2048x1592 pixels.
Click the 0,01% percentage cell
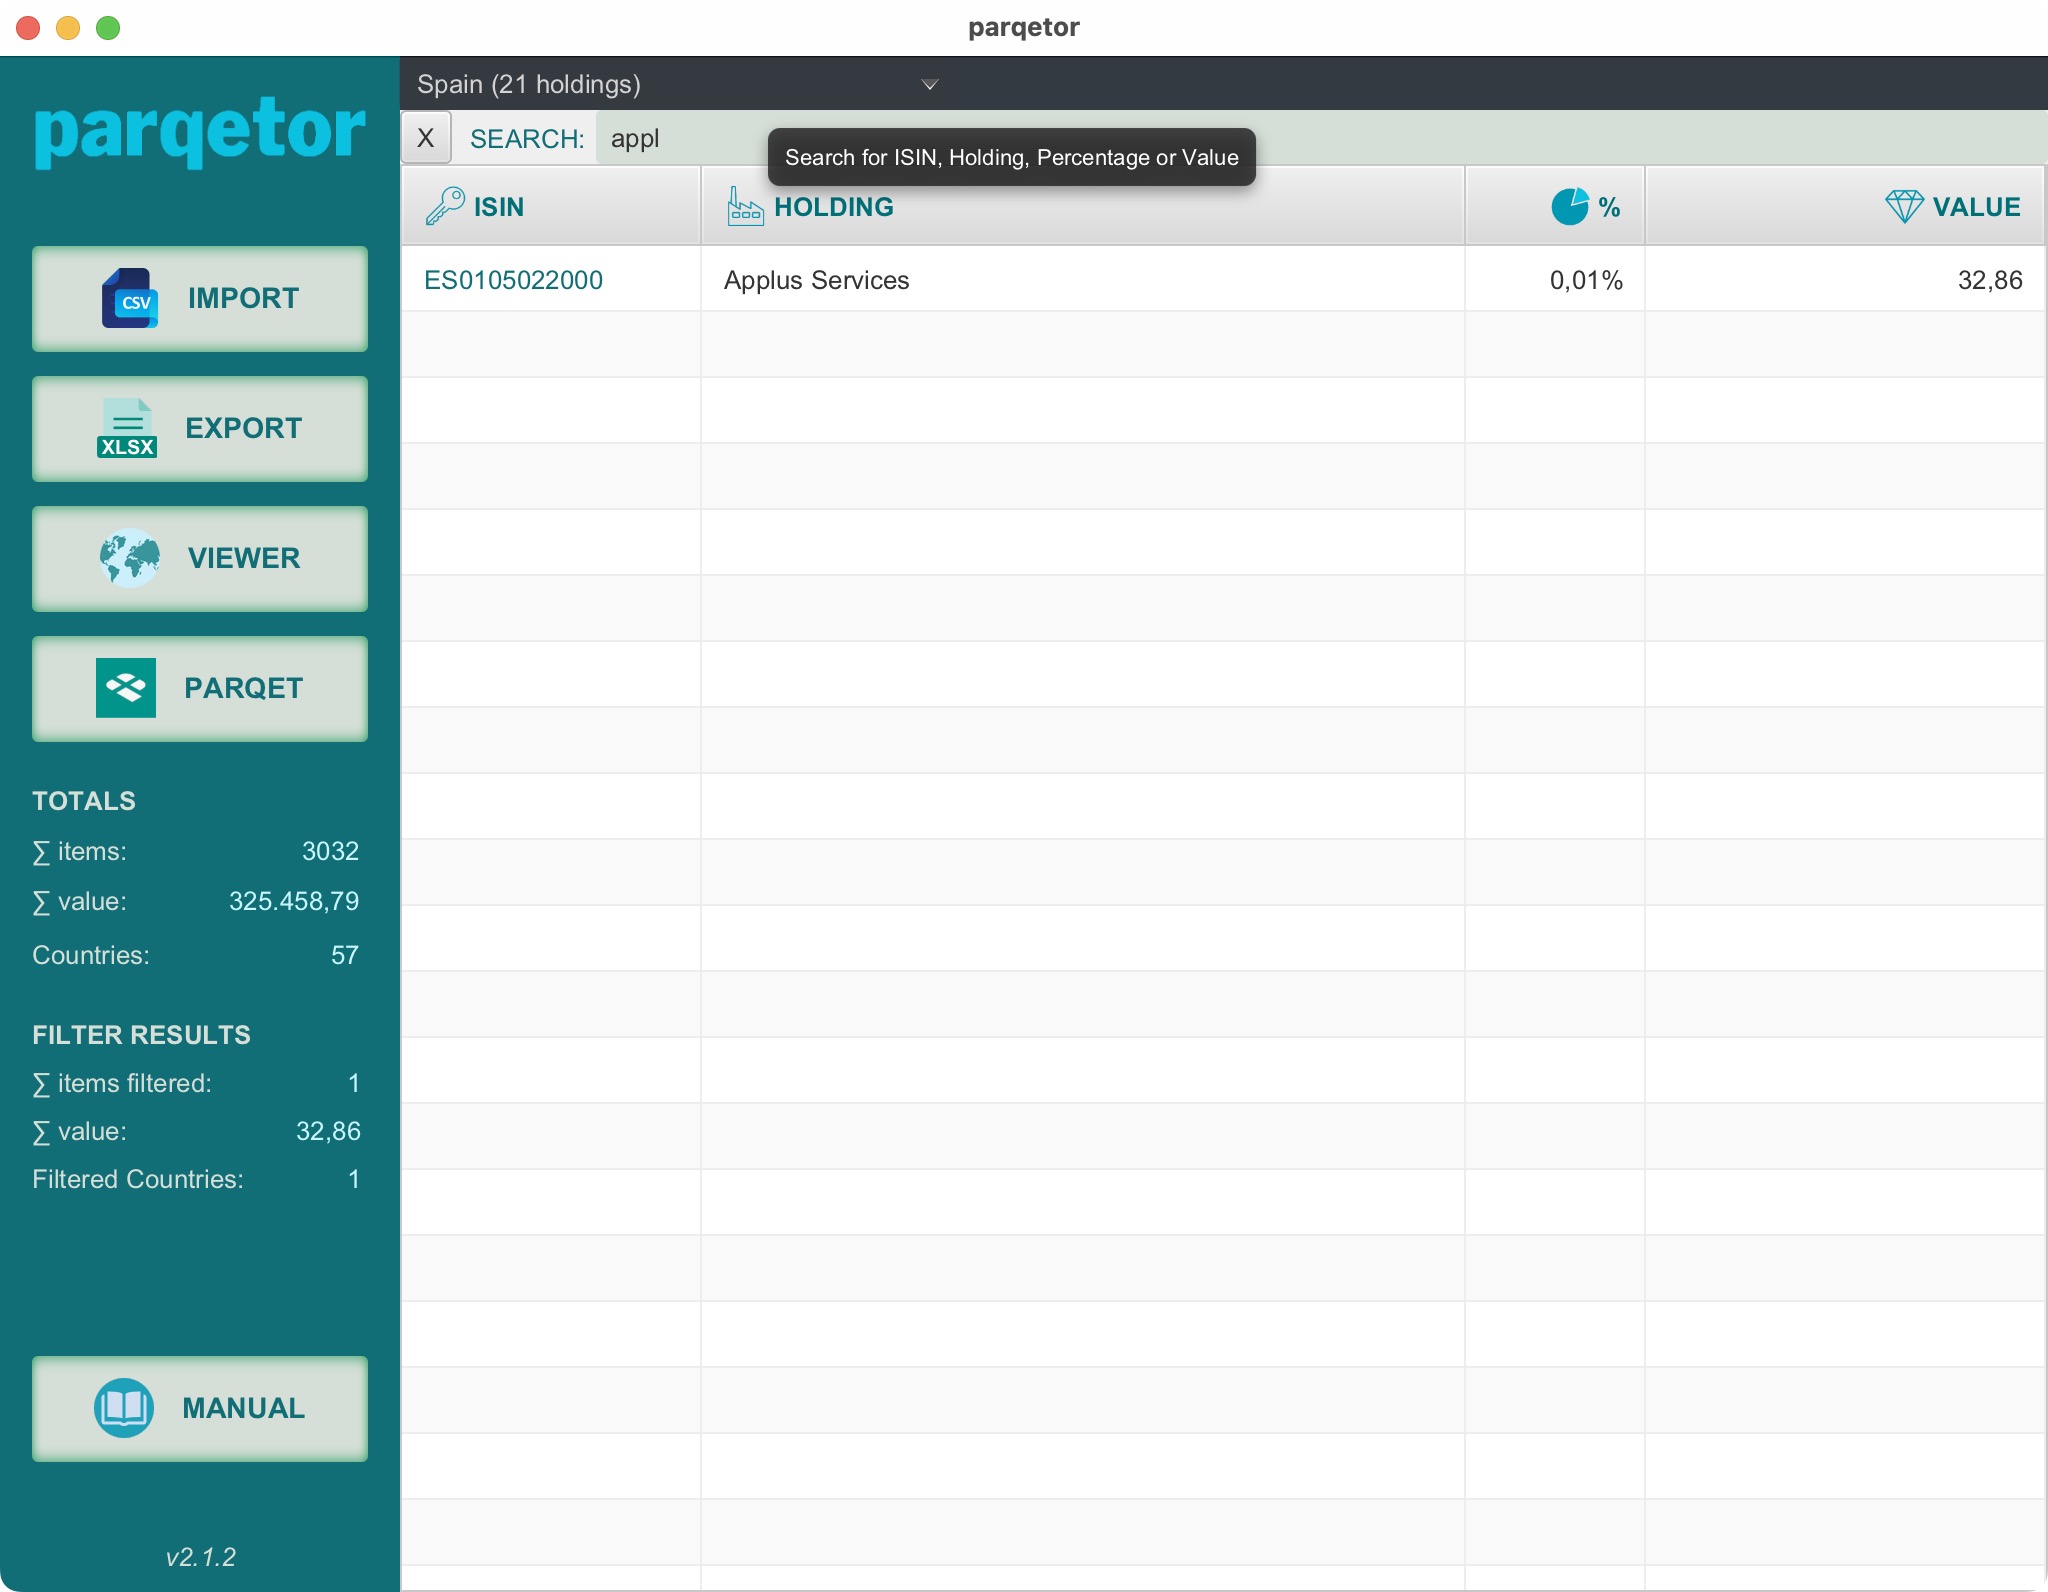[x=1585, y=280]
